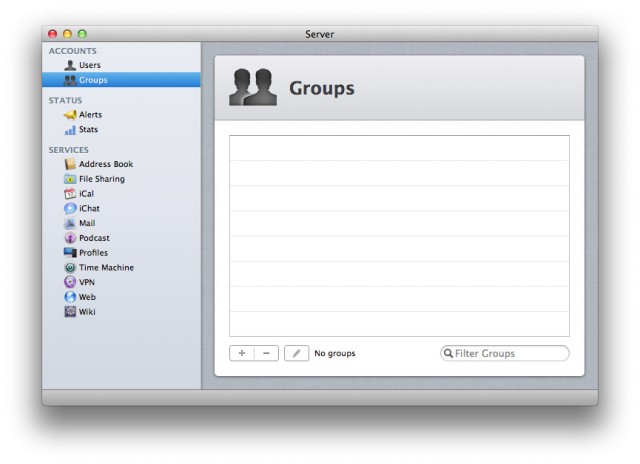Screen dimensions: 640x464
Task: Click the ACCOUNTS section header
Action: pos(73,51)
